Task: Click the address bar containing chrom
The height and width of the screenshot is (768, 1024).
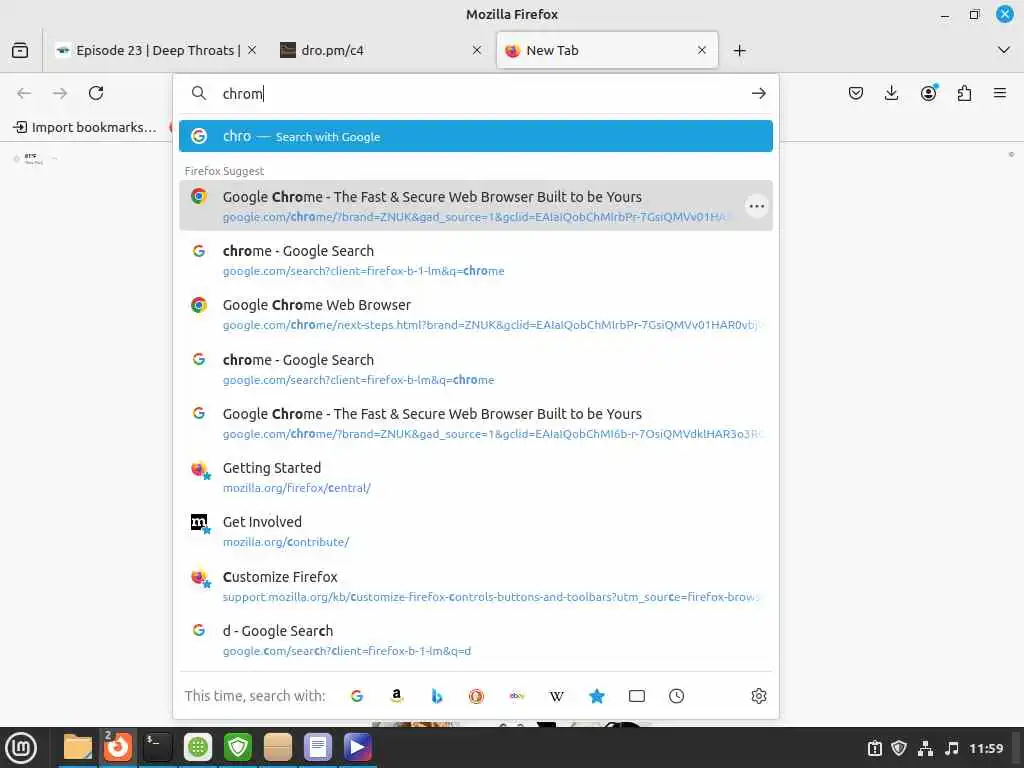Action: point(477,93)
